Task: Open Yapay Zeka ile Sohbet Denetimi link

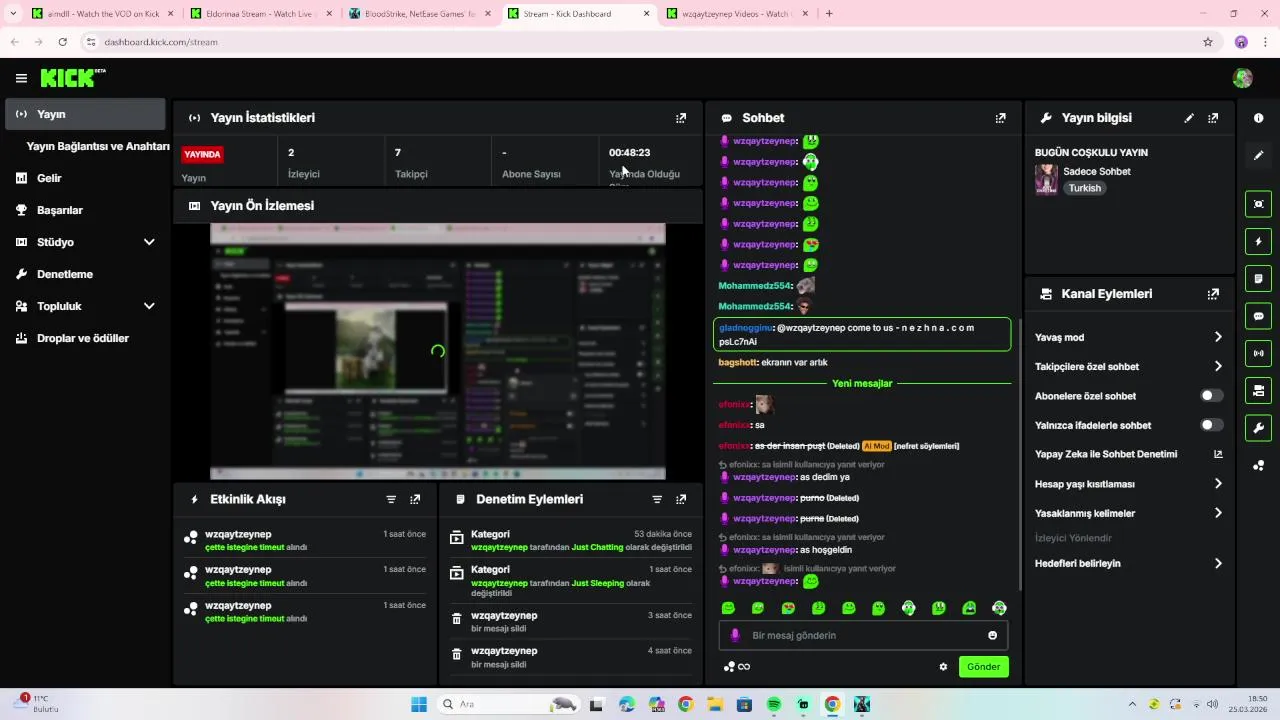Action: coord(1129,454)
